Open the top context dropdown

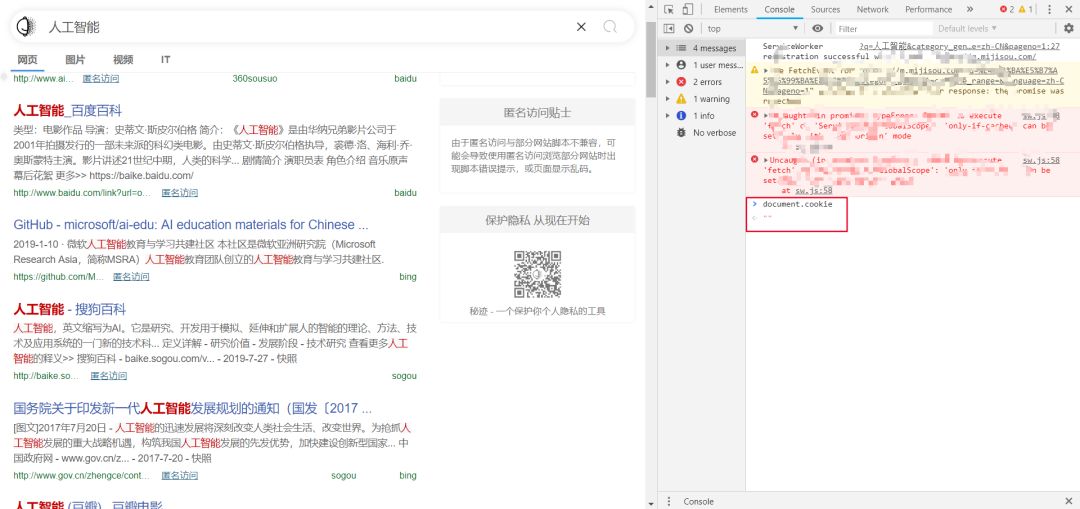coord(753,28)
